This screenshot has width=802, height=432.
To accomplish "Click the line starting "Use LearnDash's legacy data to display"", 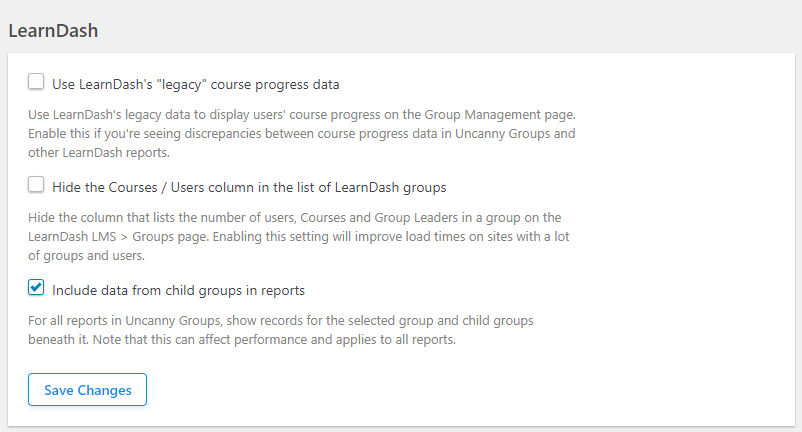I will [302, 115].
